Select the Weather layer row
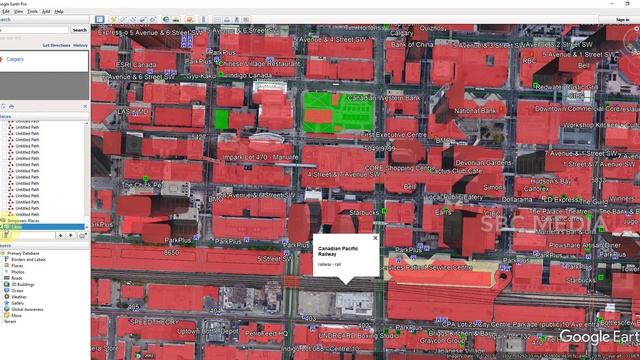The image size is (640, 360). 19,297
